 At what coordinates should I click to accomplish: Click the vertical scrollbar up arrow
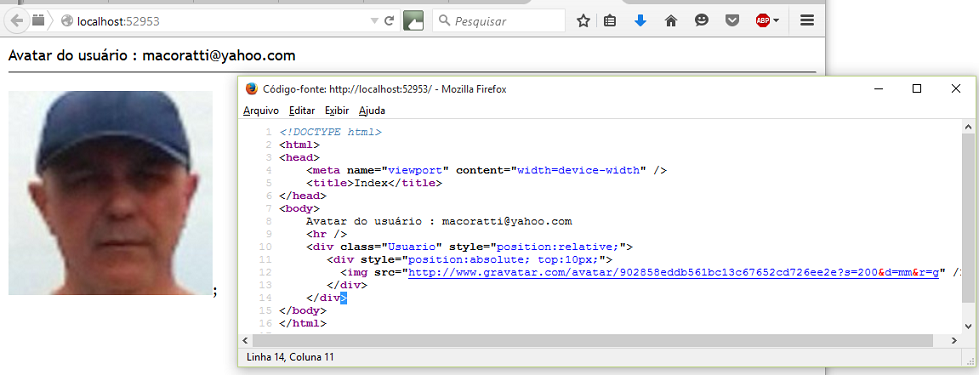(968, 127)
